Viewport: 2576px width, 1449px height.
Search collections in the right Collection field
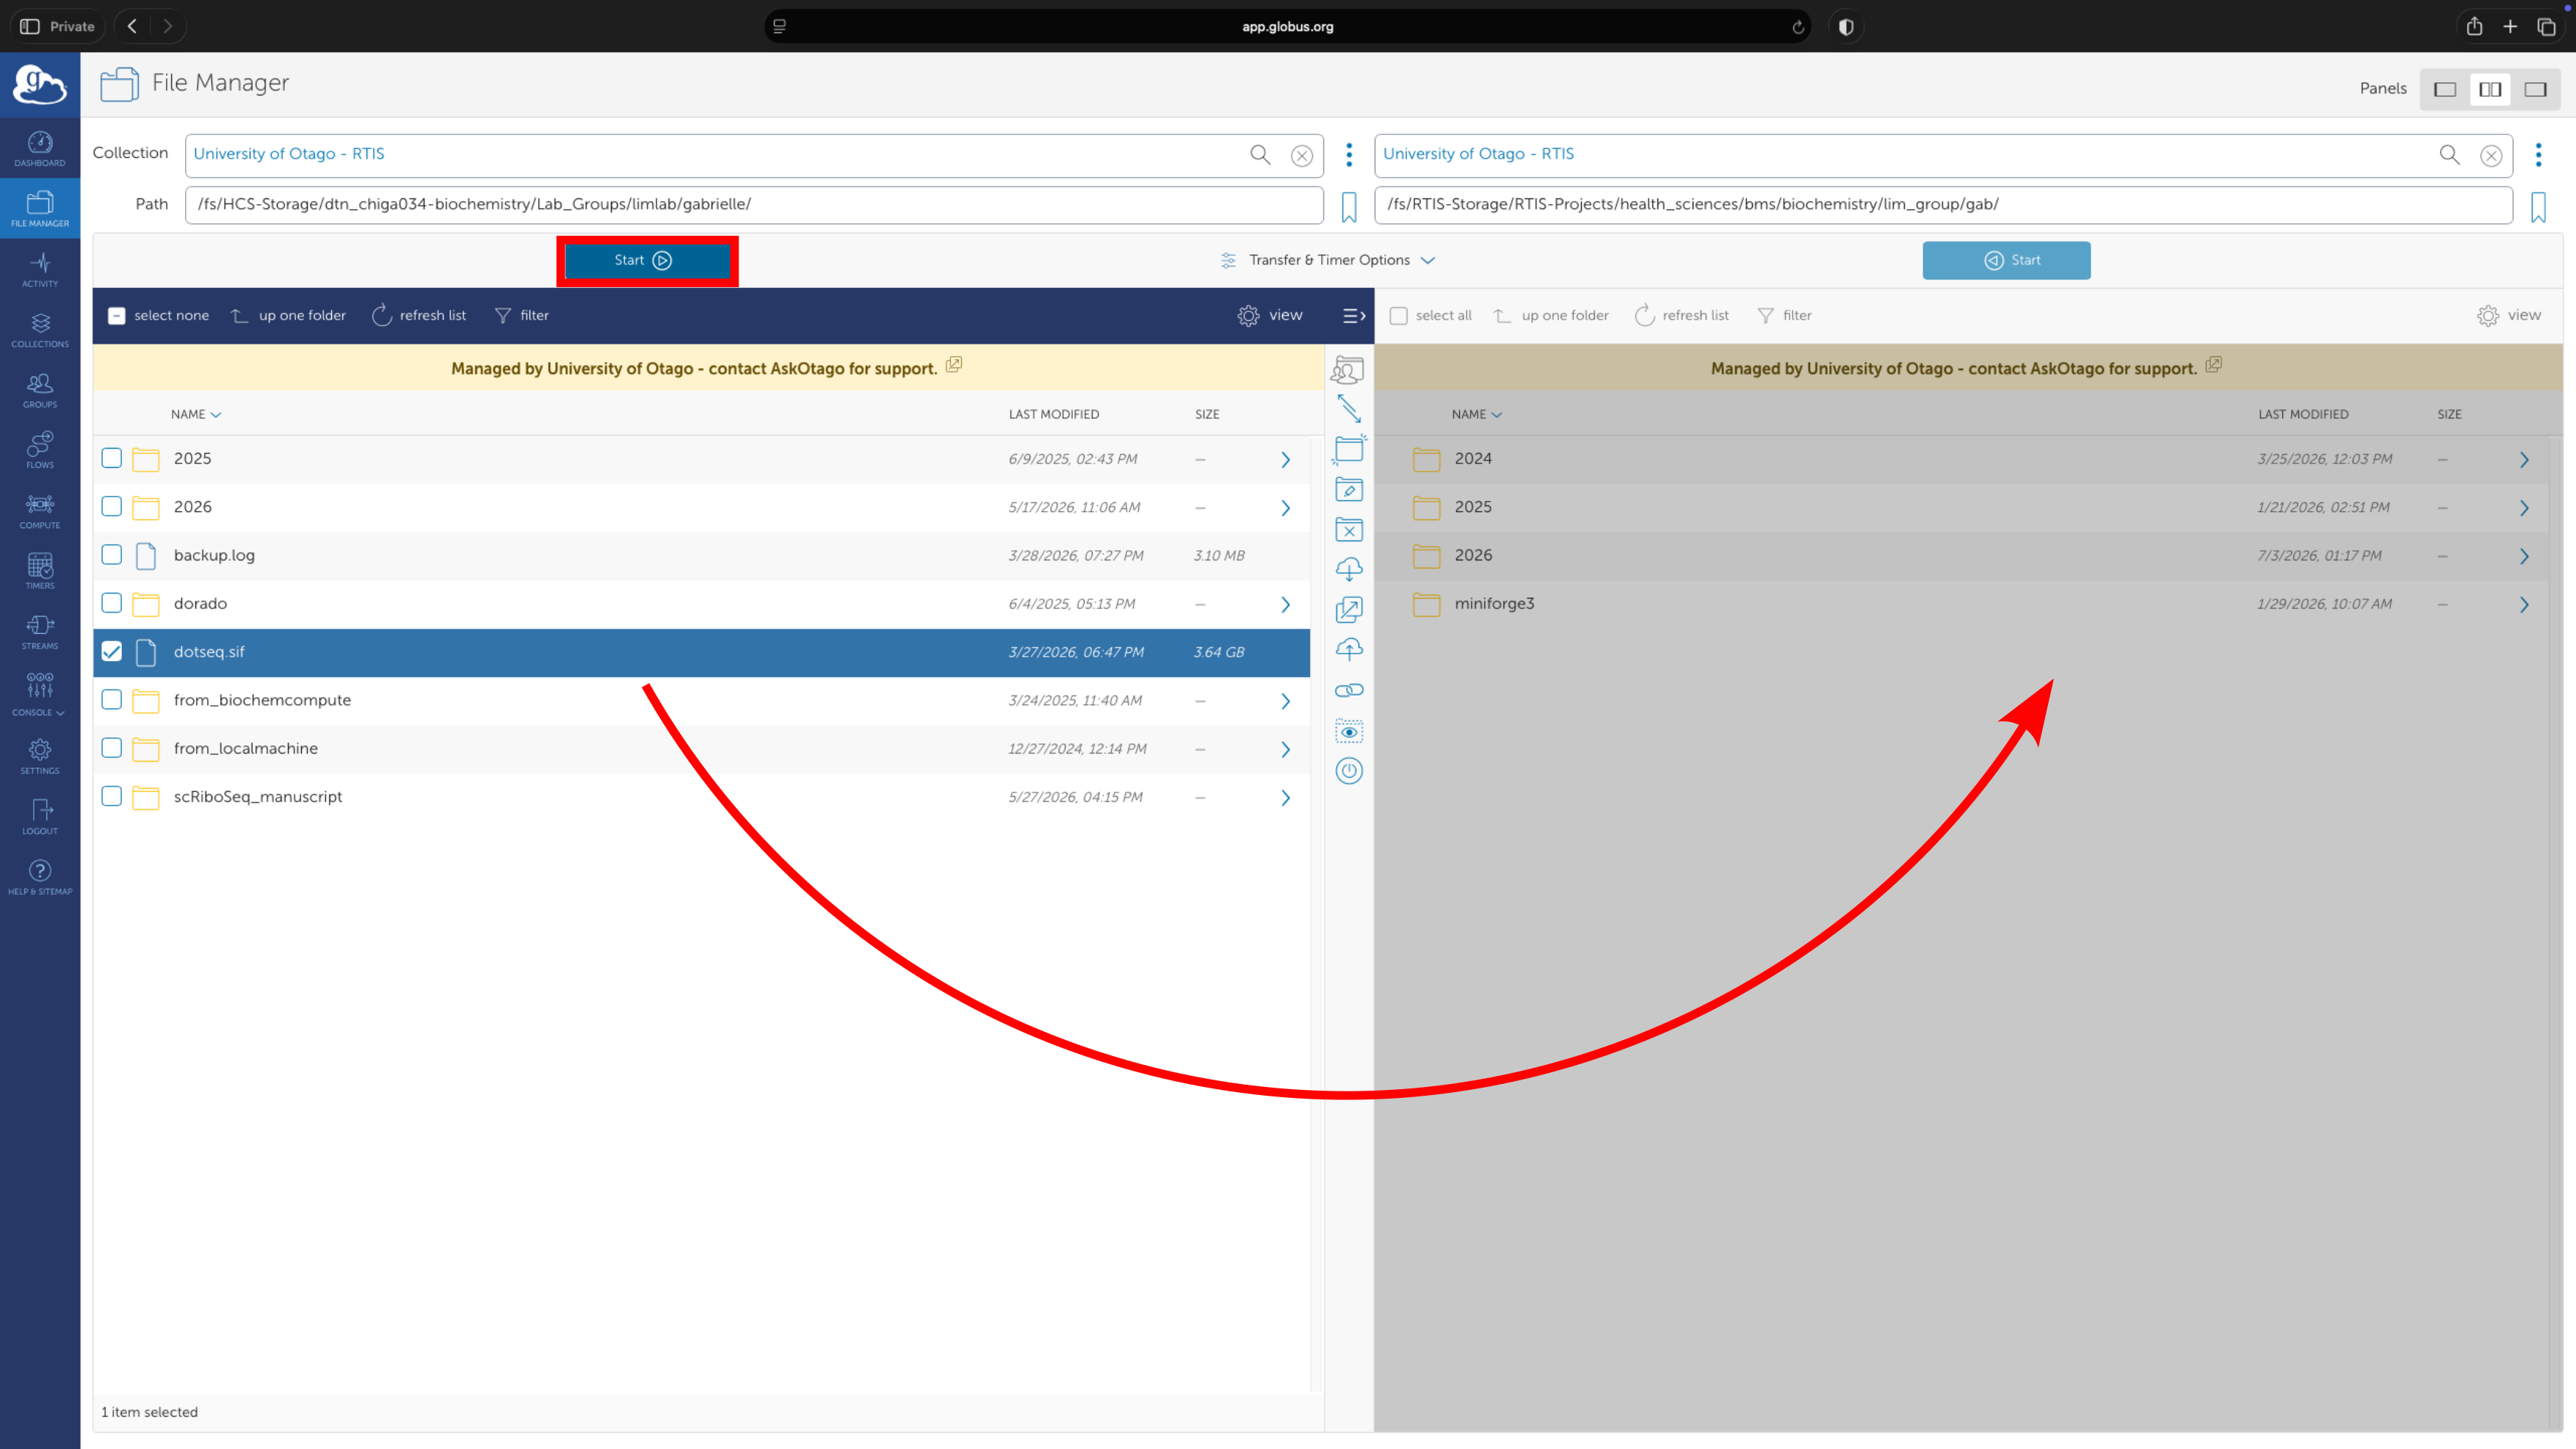(2449, 154)
